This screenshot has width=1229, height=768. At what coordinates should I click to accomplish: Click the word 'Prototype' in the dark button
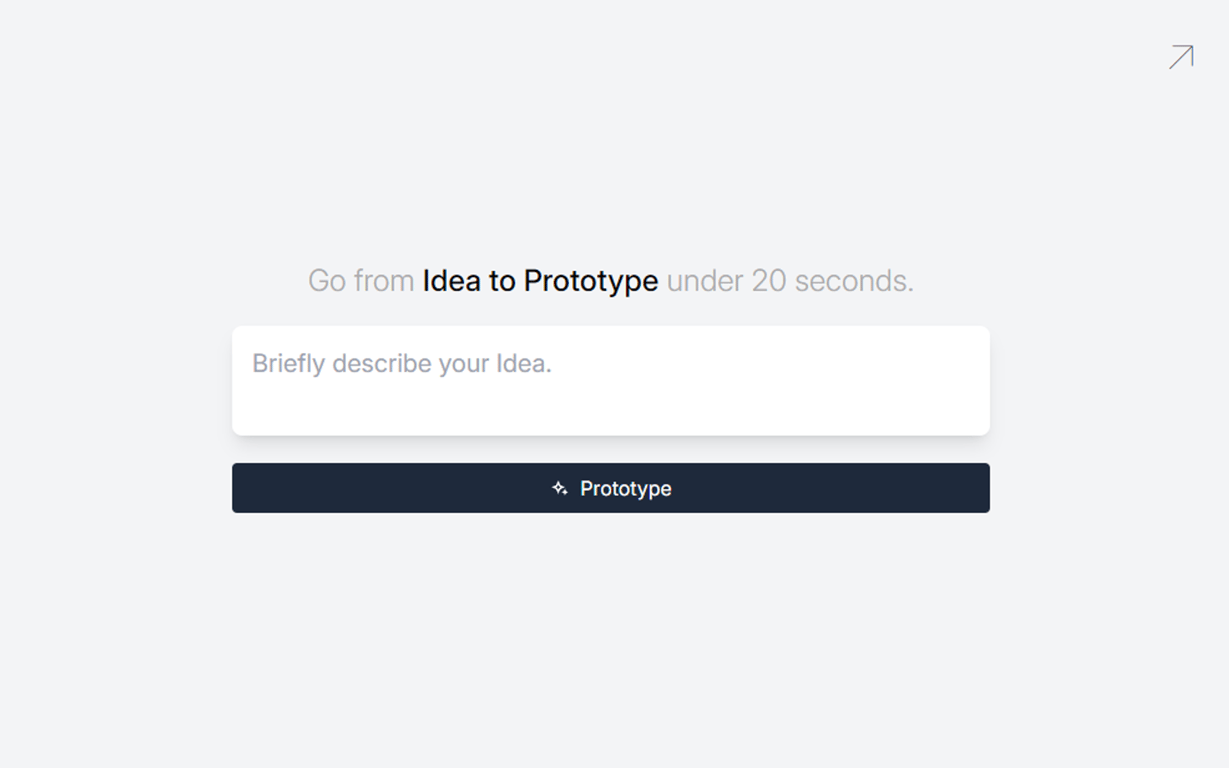point(626,489)
